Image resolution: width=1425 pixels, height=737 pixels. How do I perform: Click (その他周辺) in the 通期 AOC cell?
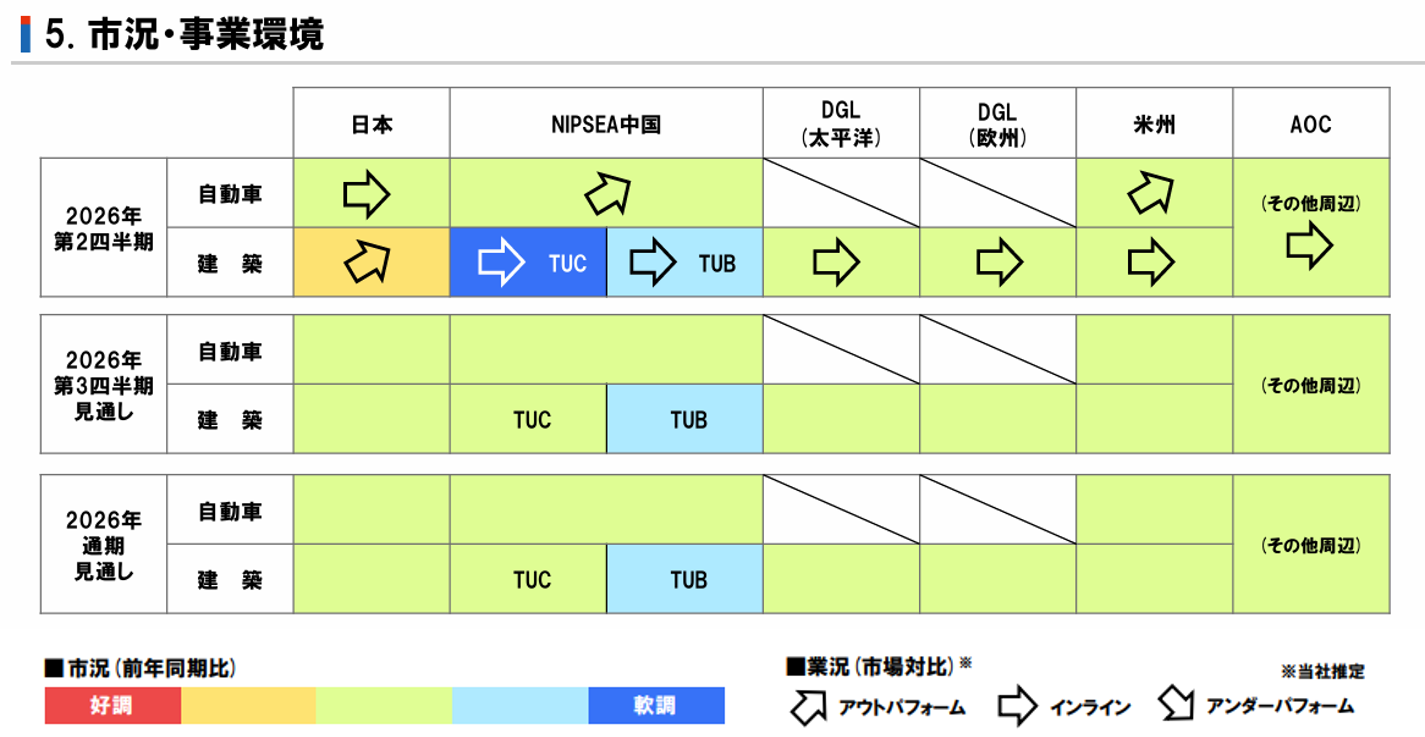click(x=1311, y=546)
